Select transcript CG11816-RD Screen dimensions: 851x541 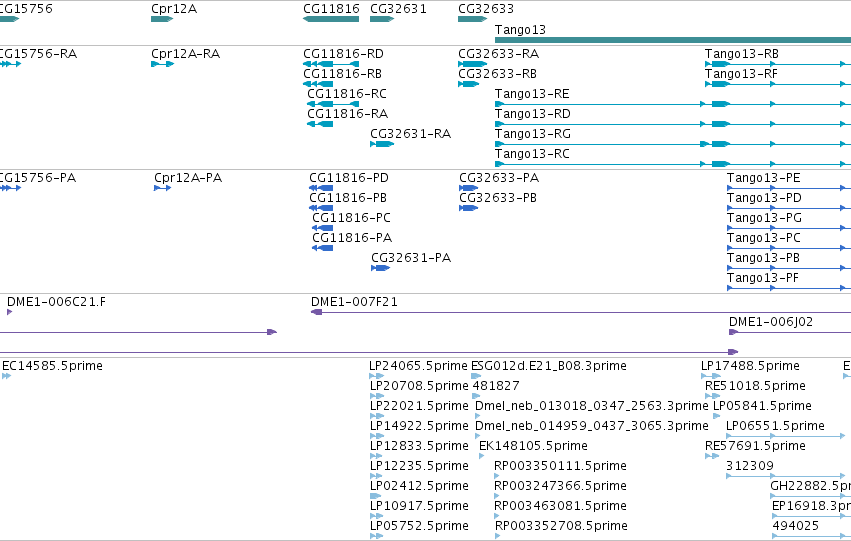pos(343,54)
